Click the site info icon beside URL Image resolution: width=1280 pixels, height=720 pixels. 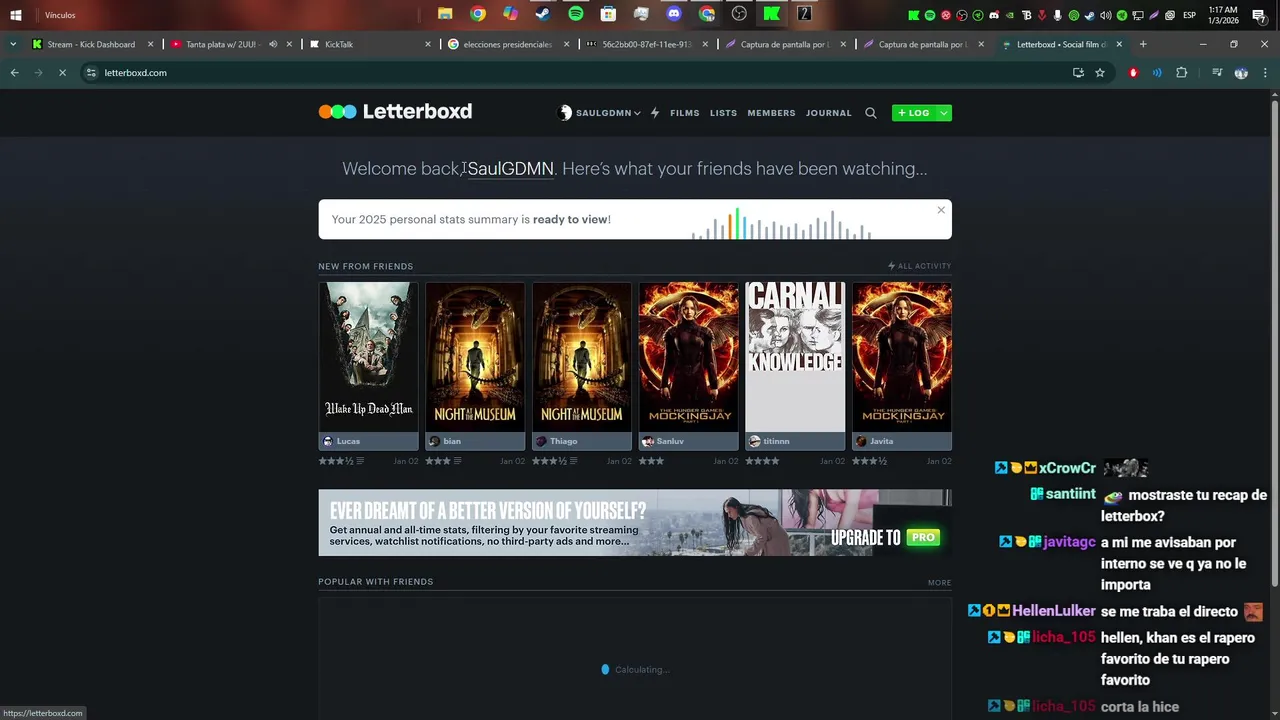[x=92, y=72]
